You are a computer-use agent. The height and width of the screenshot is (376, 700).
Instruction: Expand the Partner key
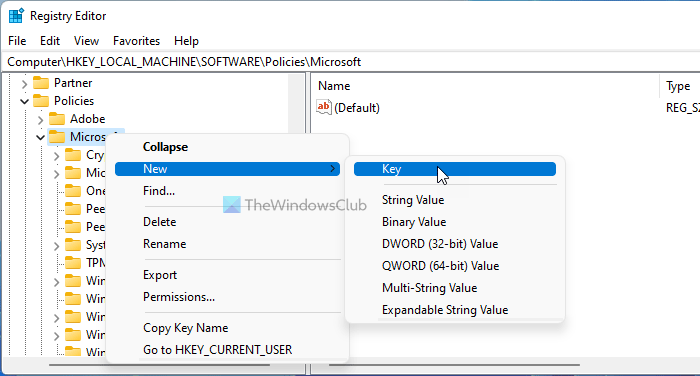click(25, 84)
